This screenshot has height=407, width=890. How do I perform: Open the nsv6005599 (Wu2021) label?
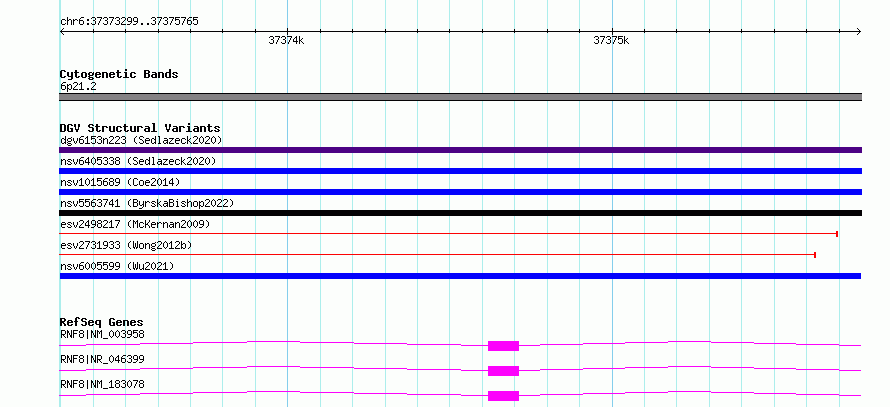pyautogui.click(x=117, y=266)
